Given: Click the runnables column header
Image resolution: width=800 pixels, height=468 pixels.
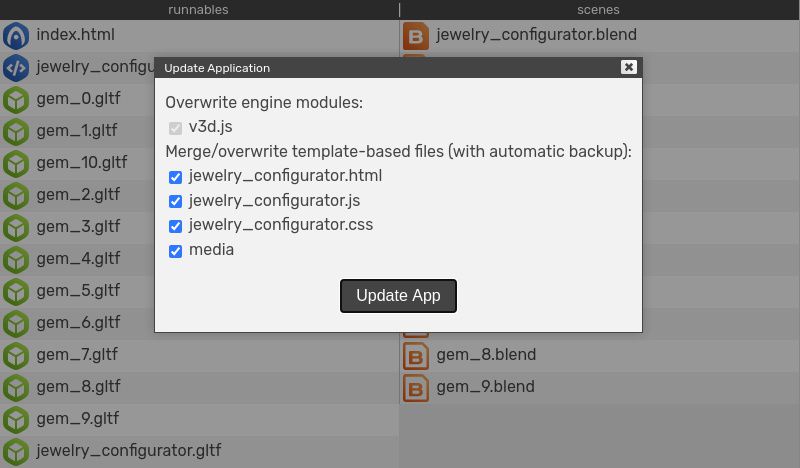Looking at the screenshot, I should tap(199, 10).
